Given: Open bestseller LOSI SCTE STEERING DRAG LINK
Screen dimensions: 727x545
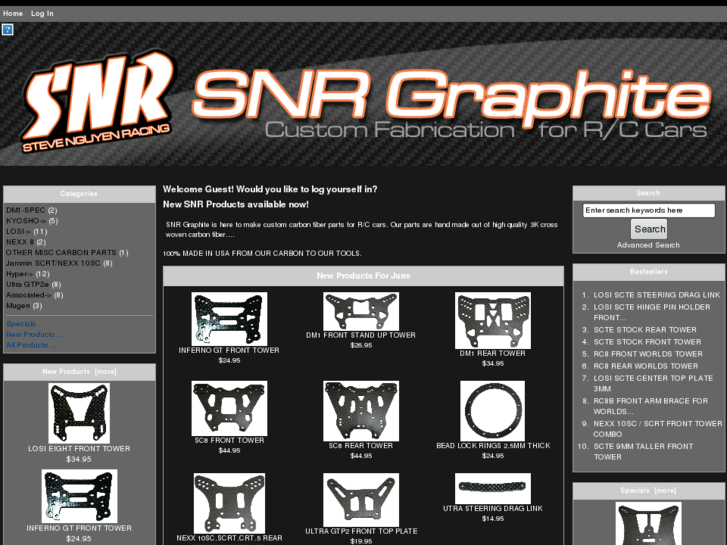Looking at the screenshot, I should pos(657,295).
